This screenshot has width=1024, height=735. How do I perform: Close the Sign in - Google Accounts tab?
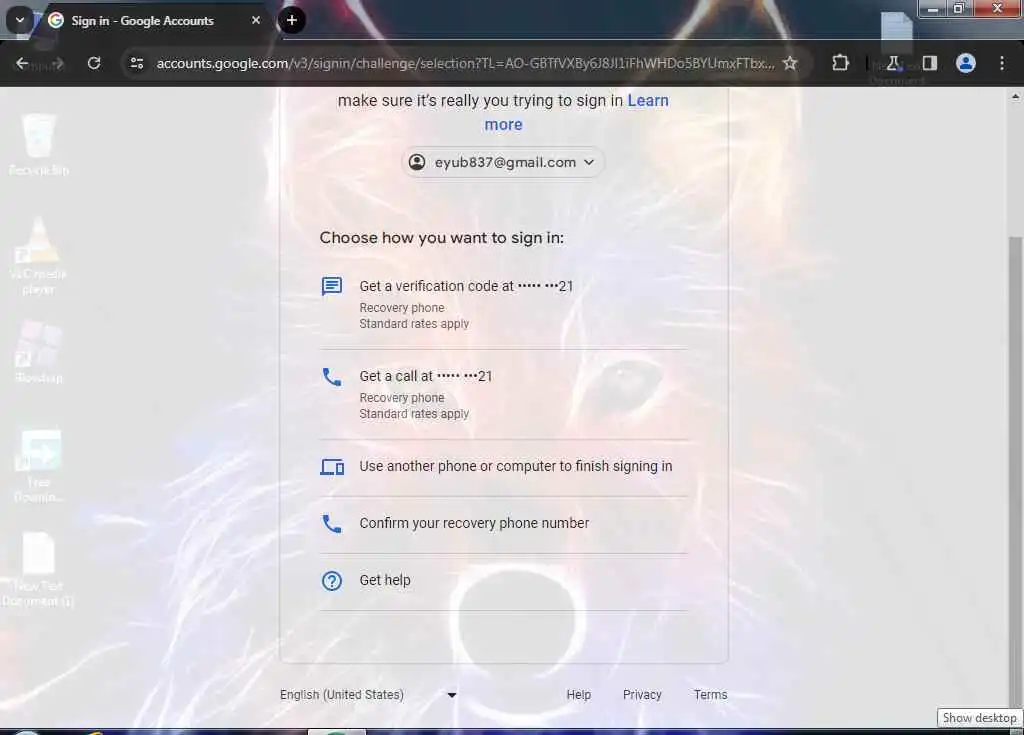click(x=256, y=20)
